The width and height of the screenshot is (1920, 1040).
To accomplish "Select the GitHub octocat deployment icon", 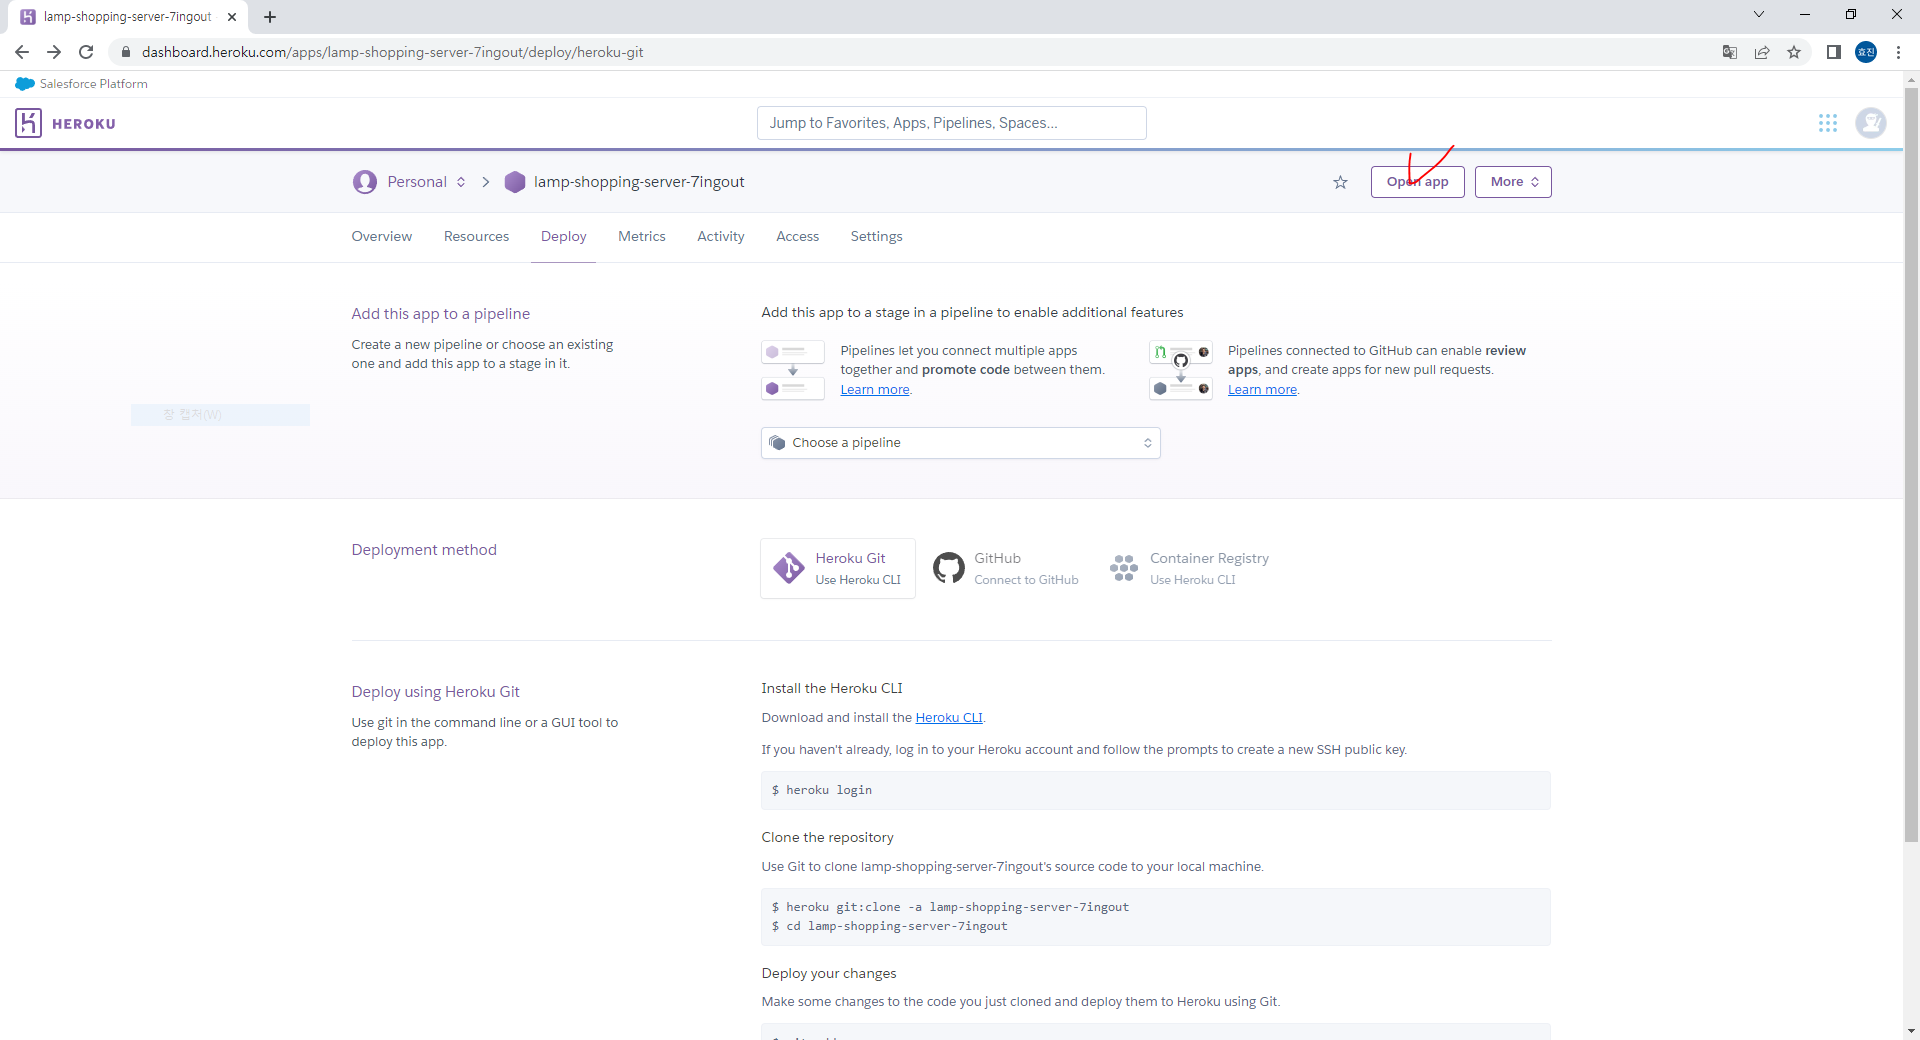I will tap(948, 568).
